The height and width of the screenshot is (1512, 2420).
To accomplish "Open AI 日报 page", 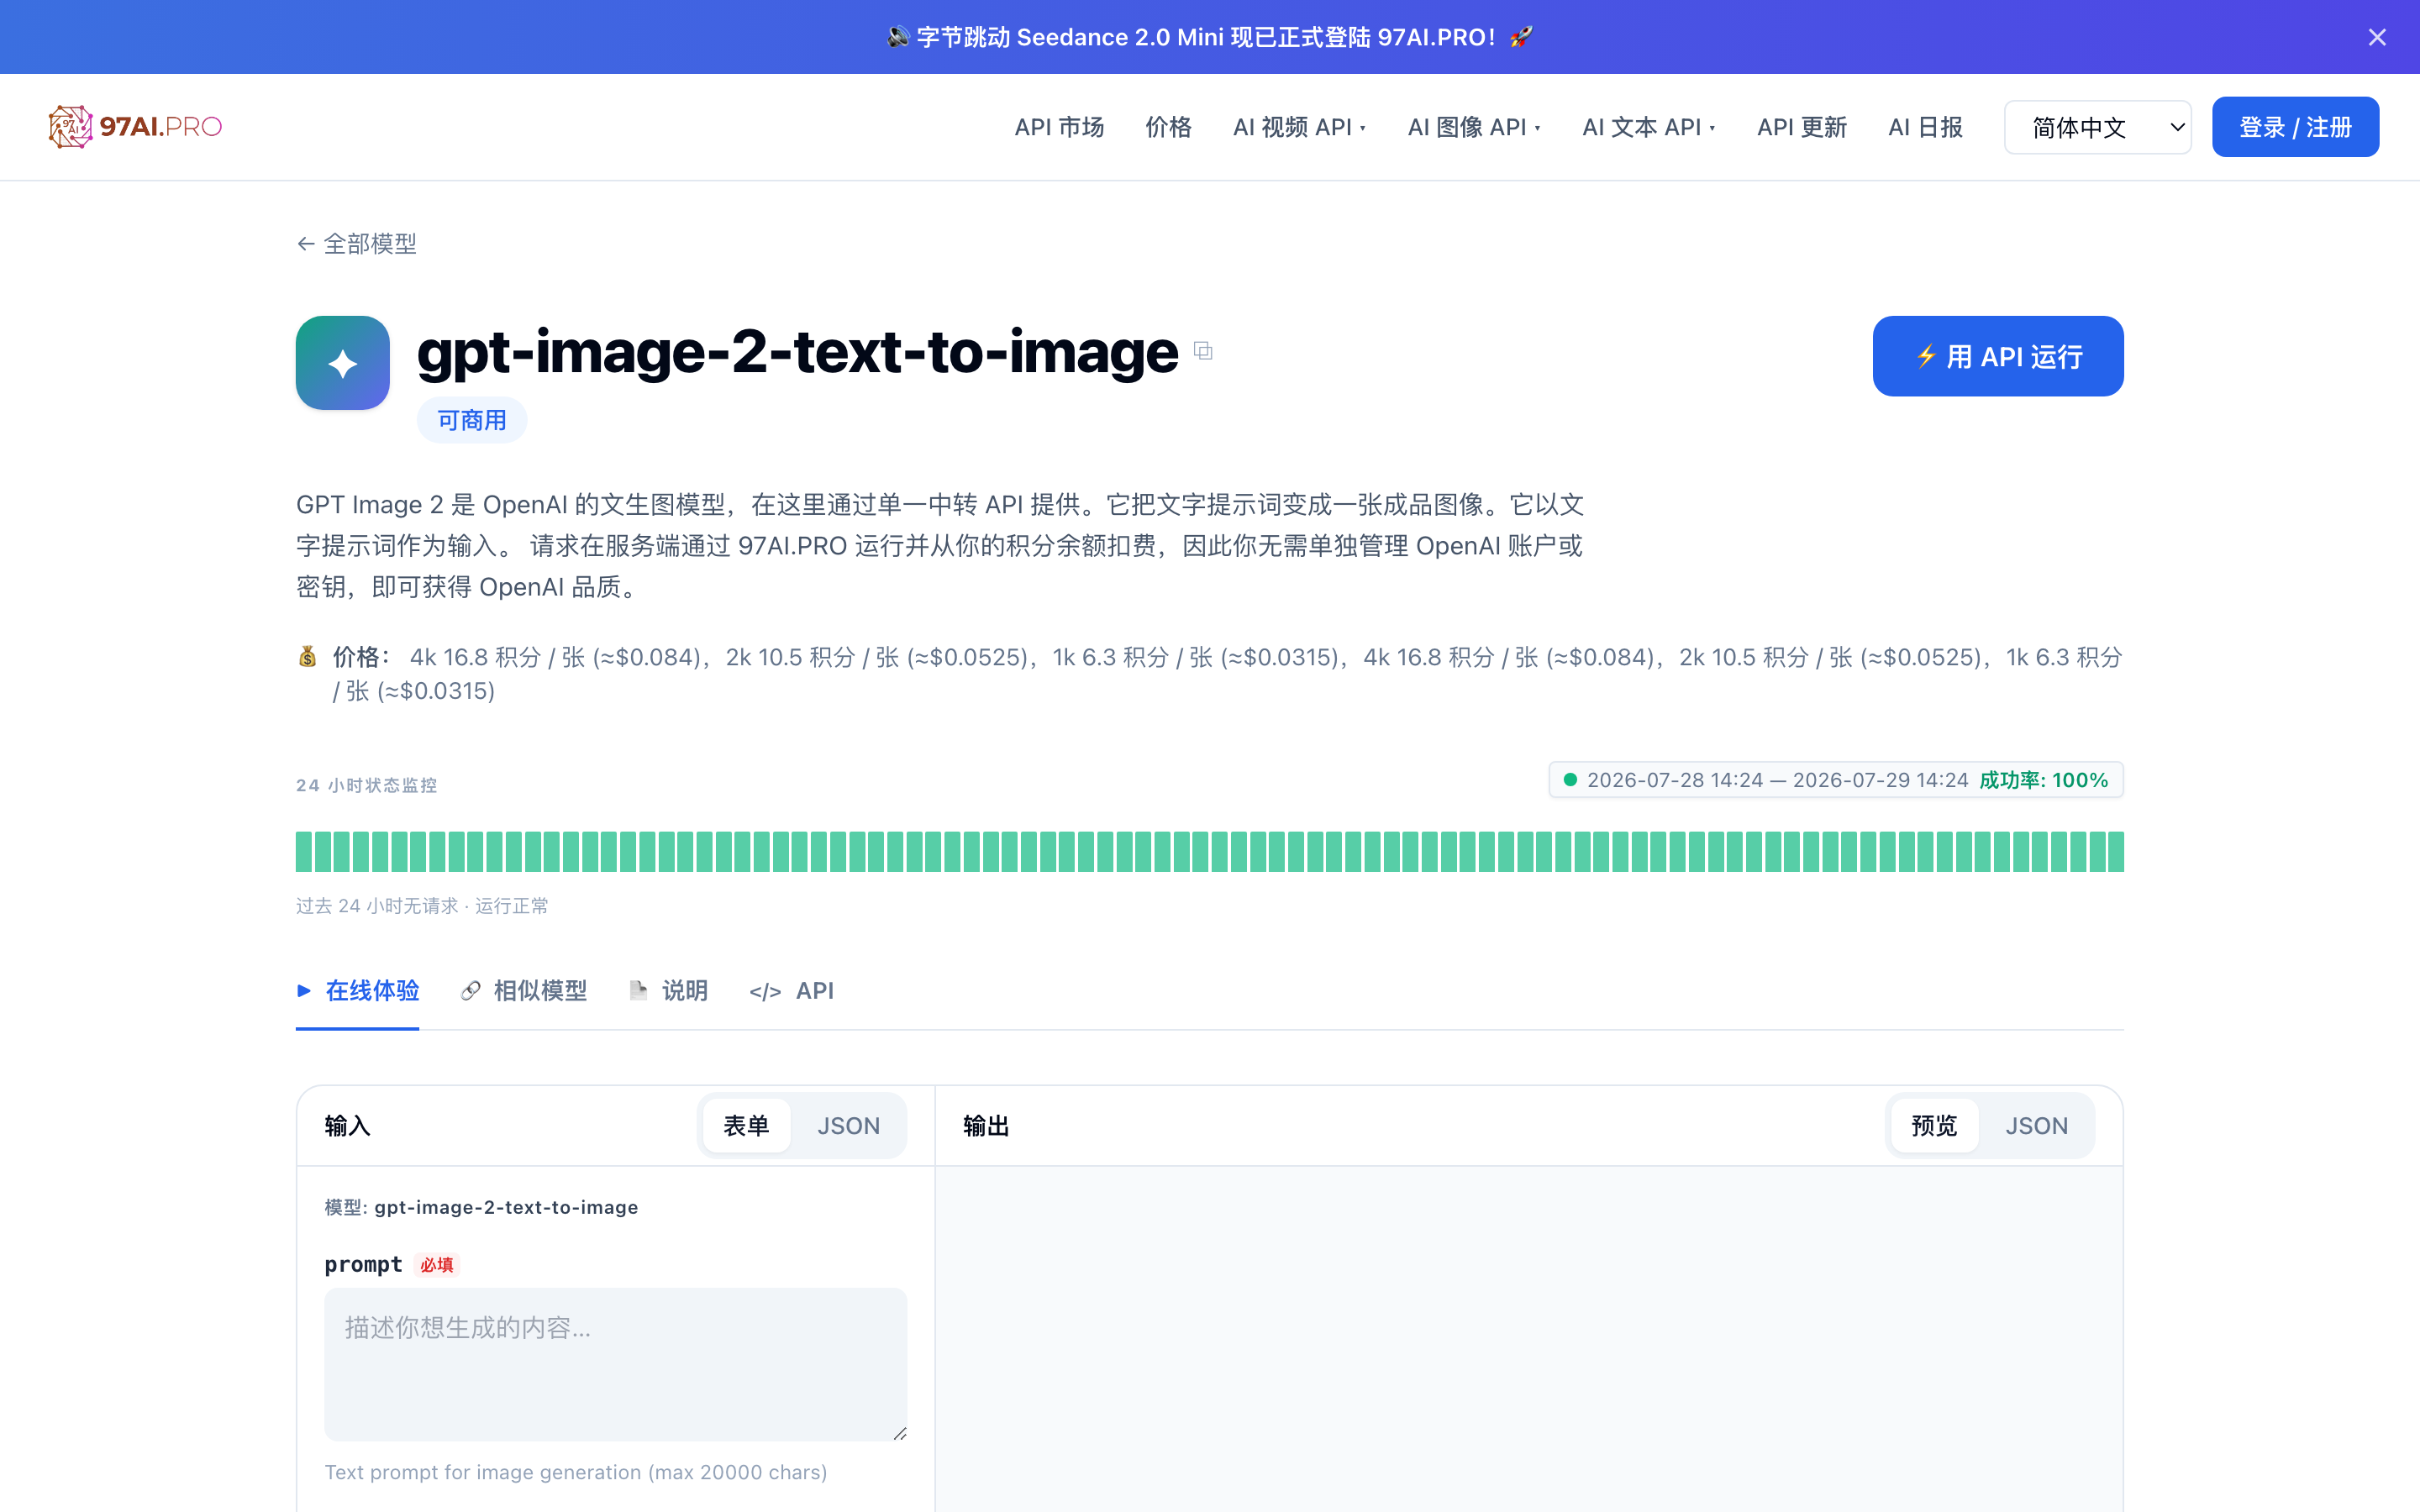I will pos(1926,127).
